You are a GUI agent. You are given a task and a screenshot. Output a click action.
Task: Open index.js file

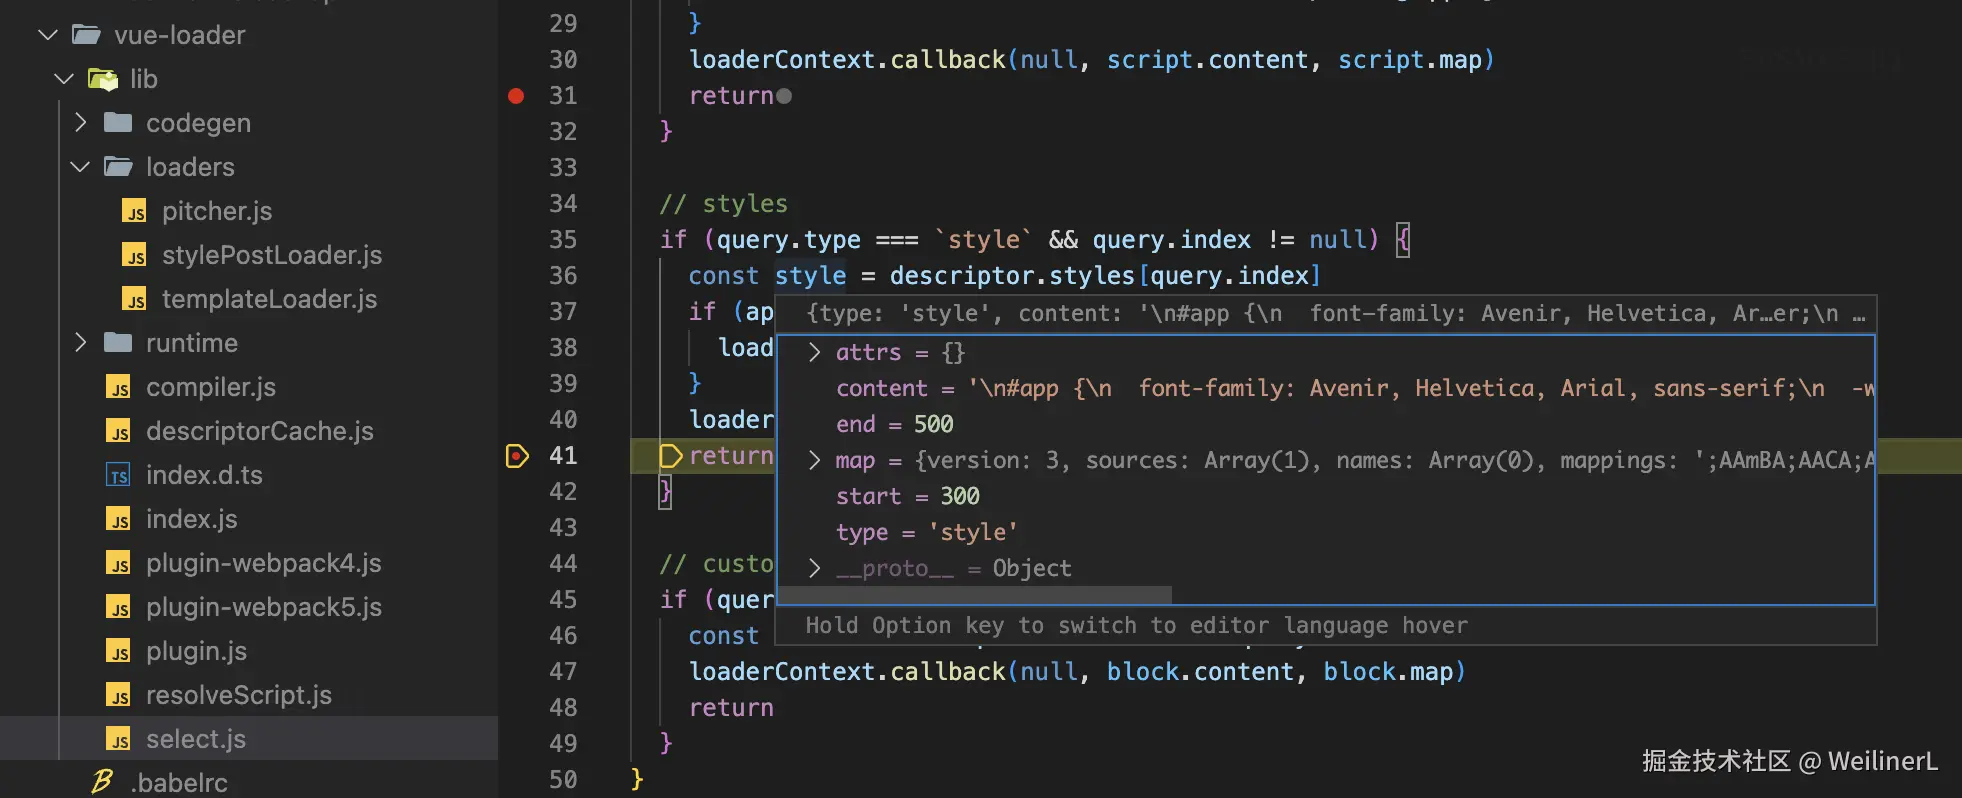pos(192,519)
